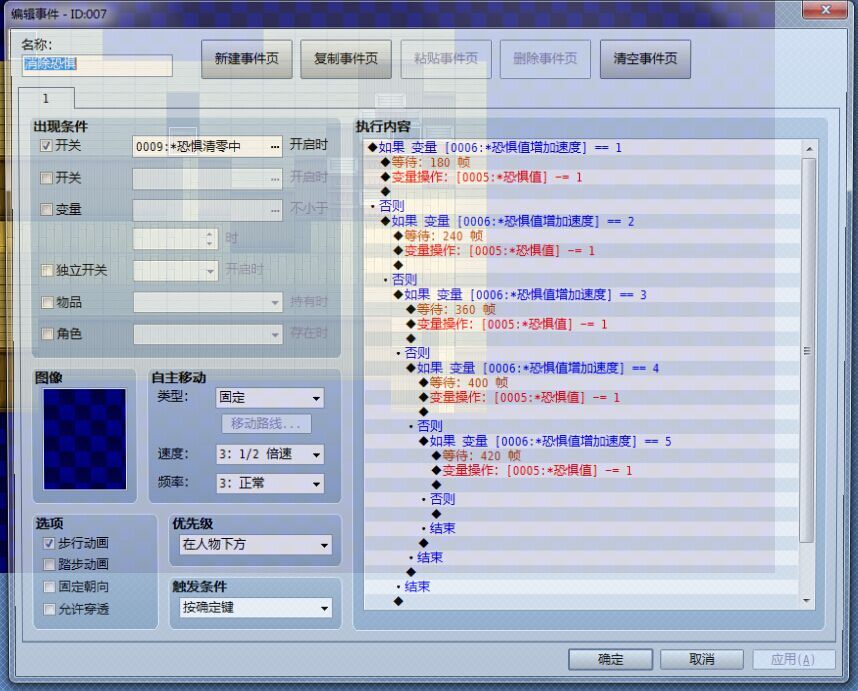Image resolution: width=858 pixels, height=691 pixels.
Task: Enable the second 开关 condition checkbox
Action: [47, 178]
